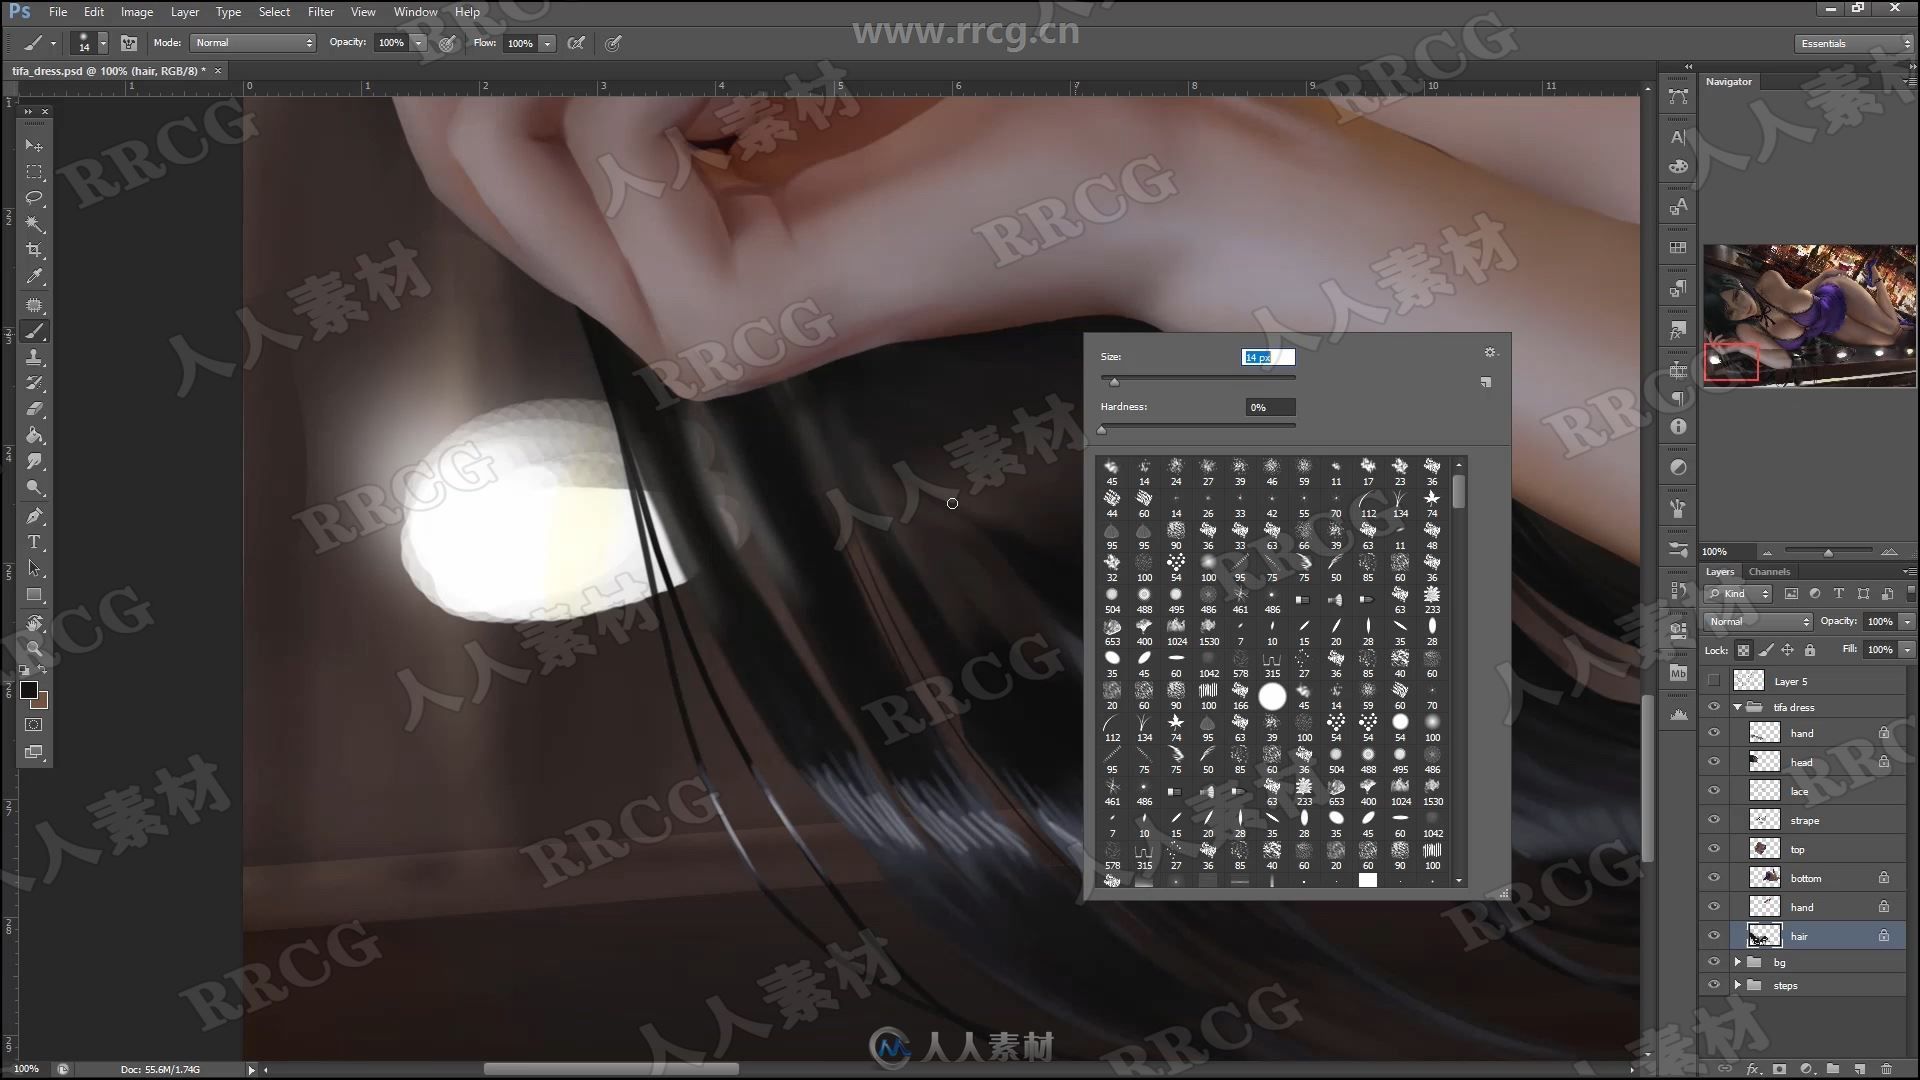Select the Hand tool
This screenshot has height=1080, width=1920.
tap(34, 623)
